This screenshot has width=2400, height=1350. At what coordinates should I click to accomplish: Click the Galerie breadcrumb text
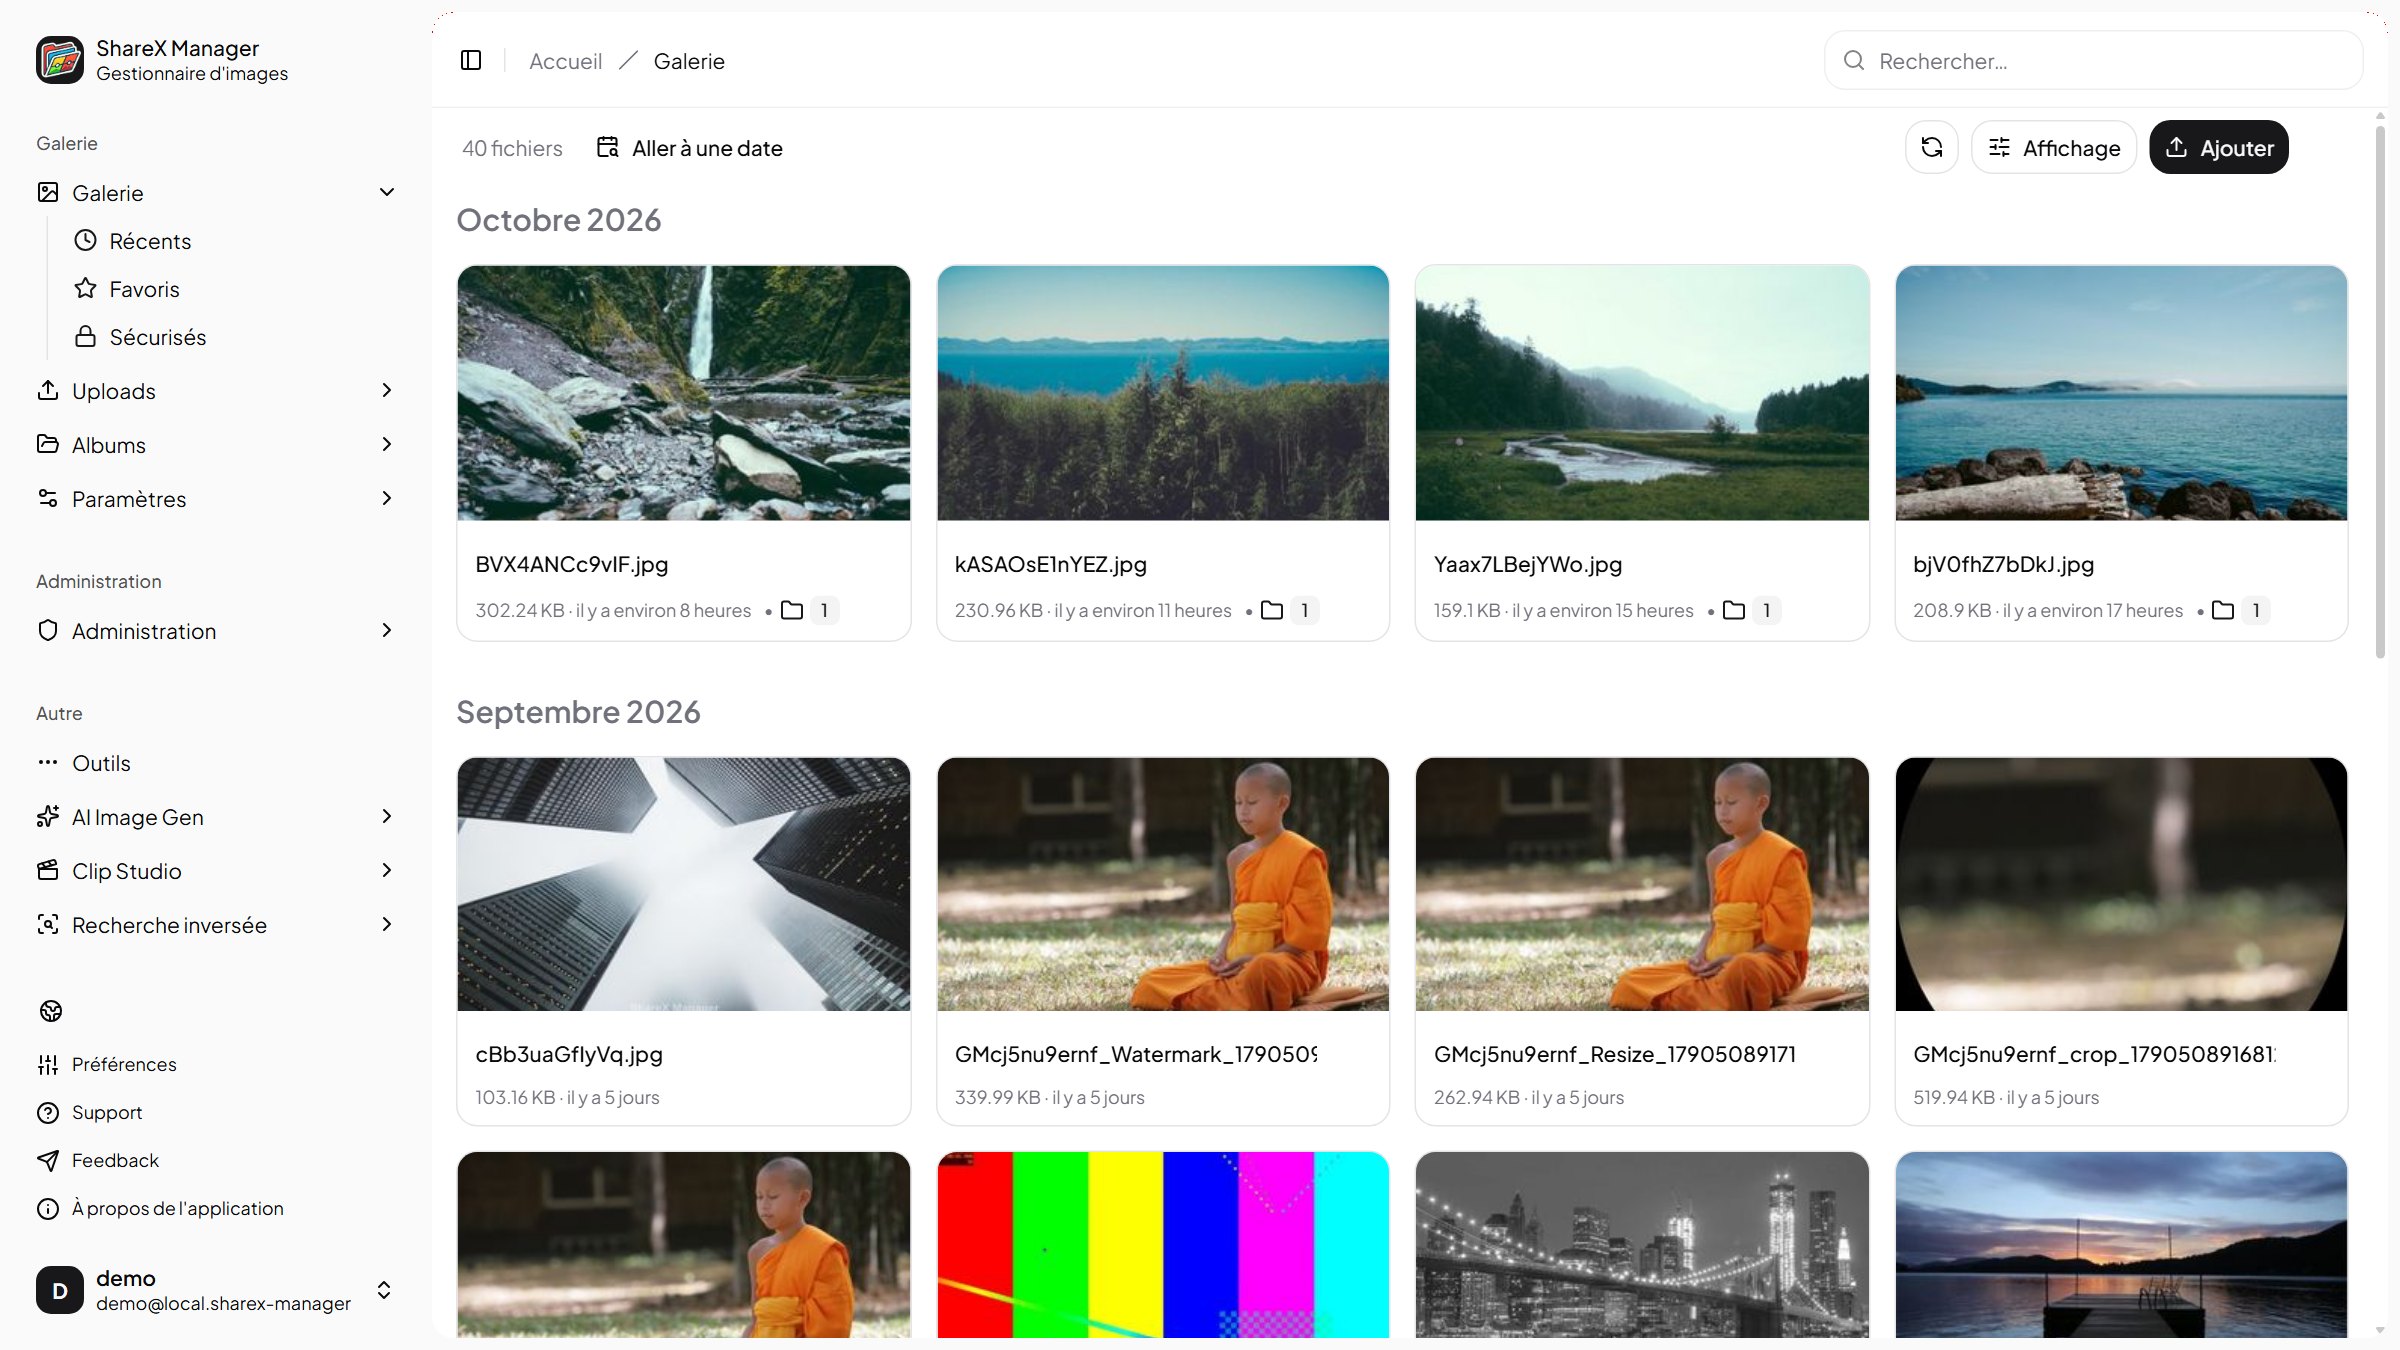[689, 61]
